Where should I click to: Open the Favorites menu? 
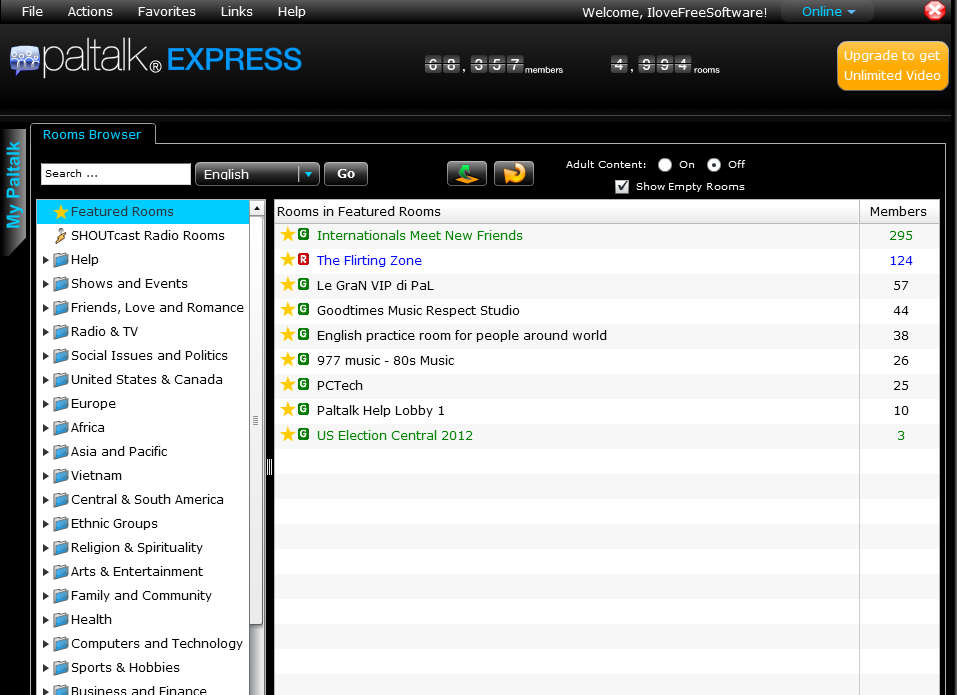click(x=167, y=12)
